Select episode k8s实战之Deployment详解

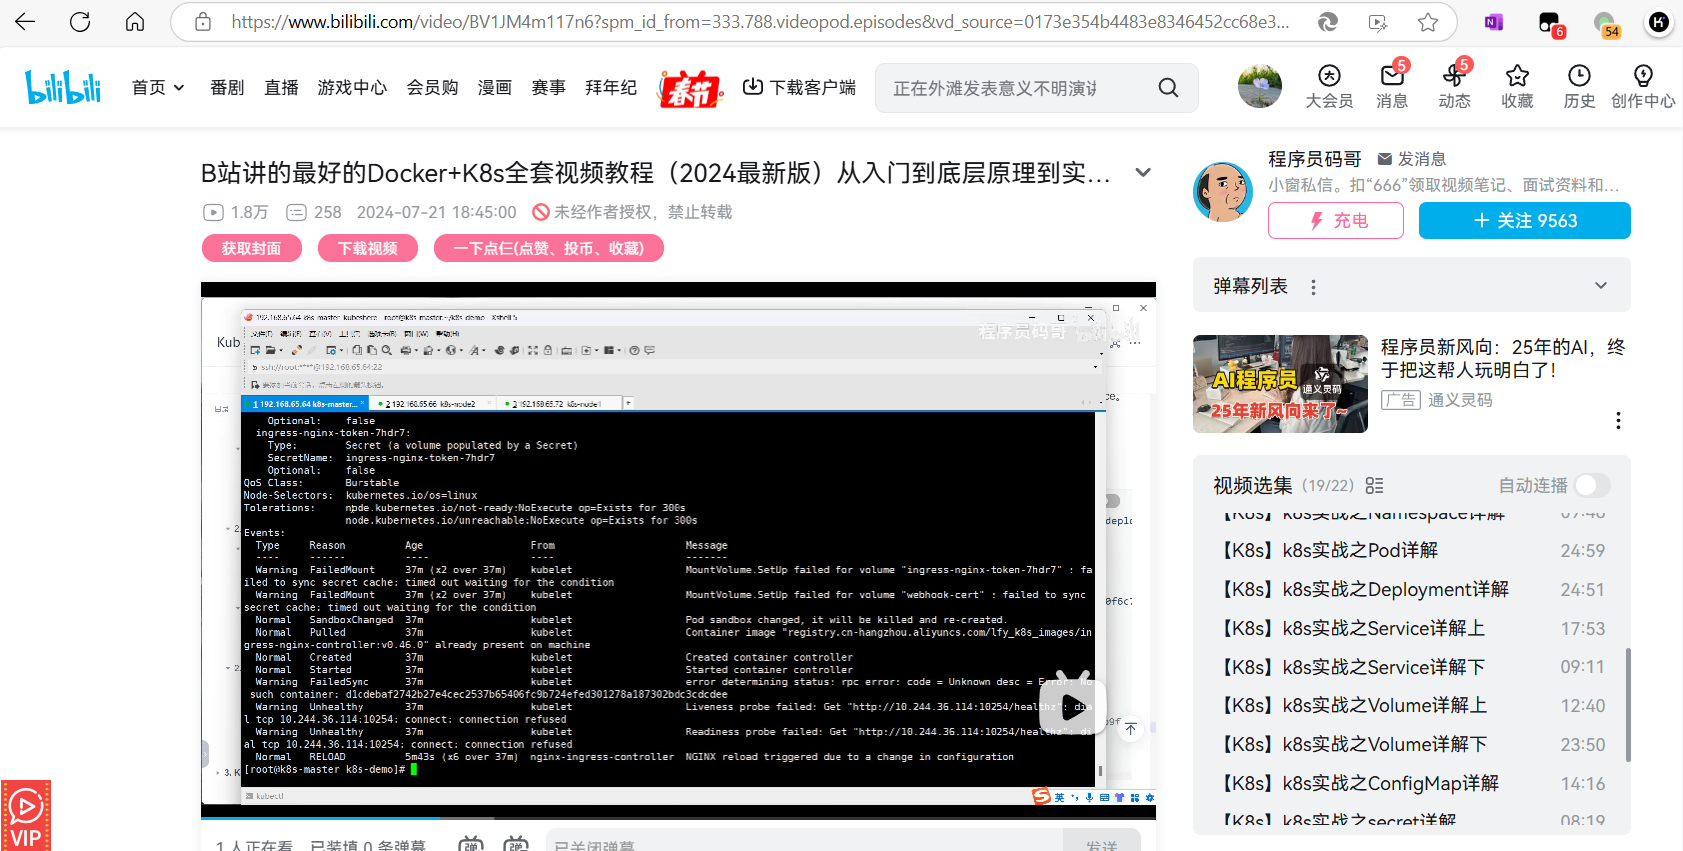point(1411,590)
